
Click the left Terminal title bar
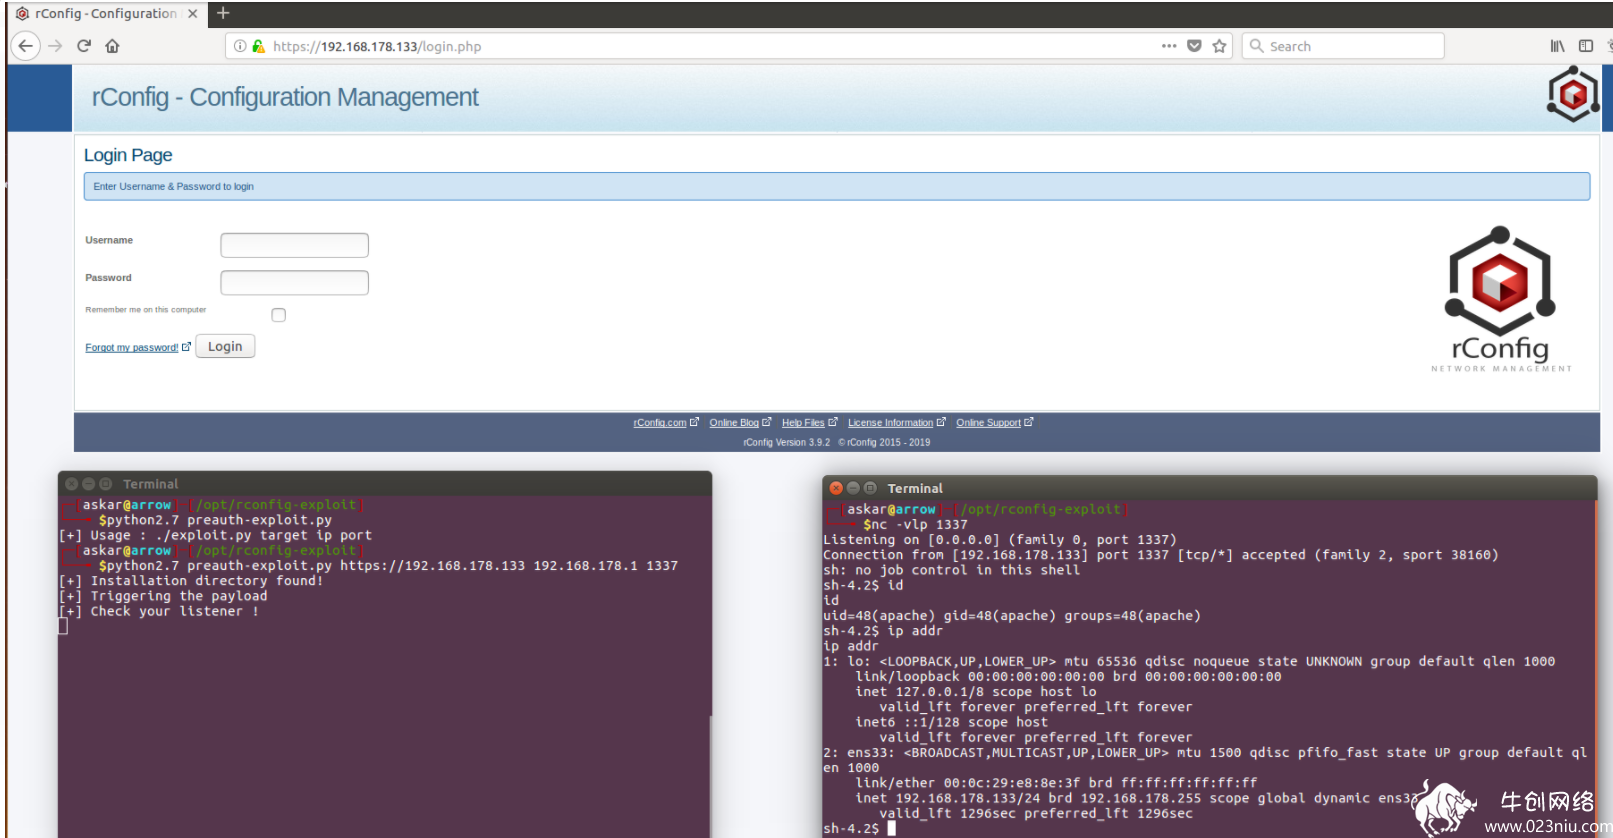(x=385, y=484)
